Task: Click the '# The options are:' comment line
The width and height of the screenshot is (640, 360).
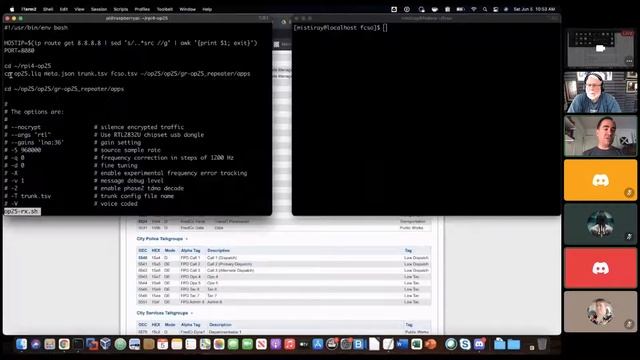Action: [34, 111]
